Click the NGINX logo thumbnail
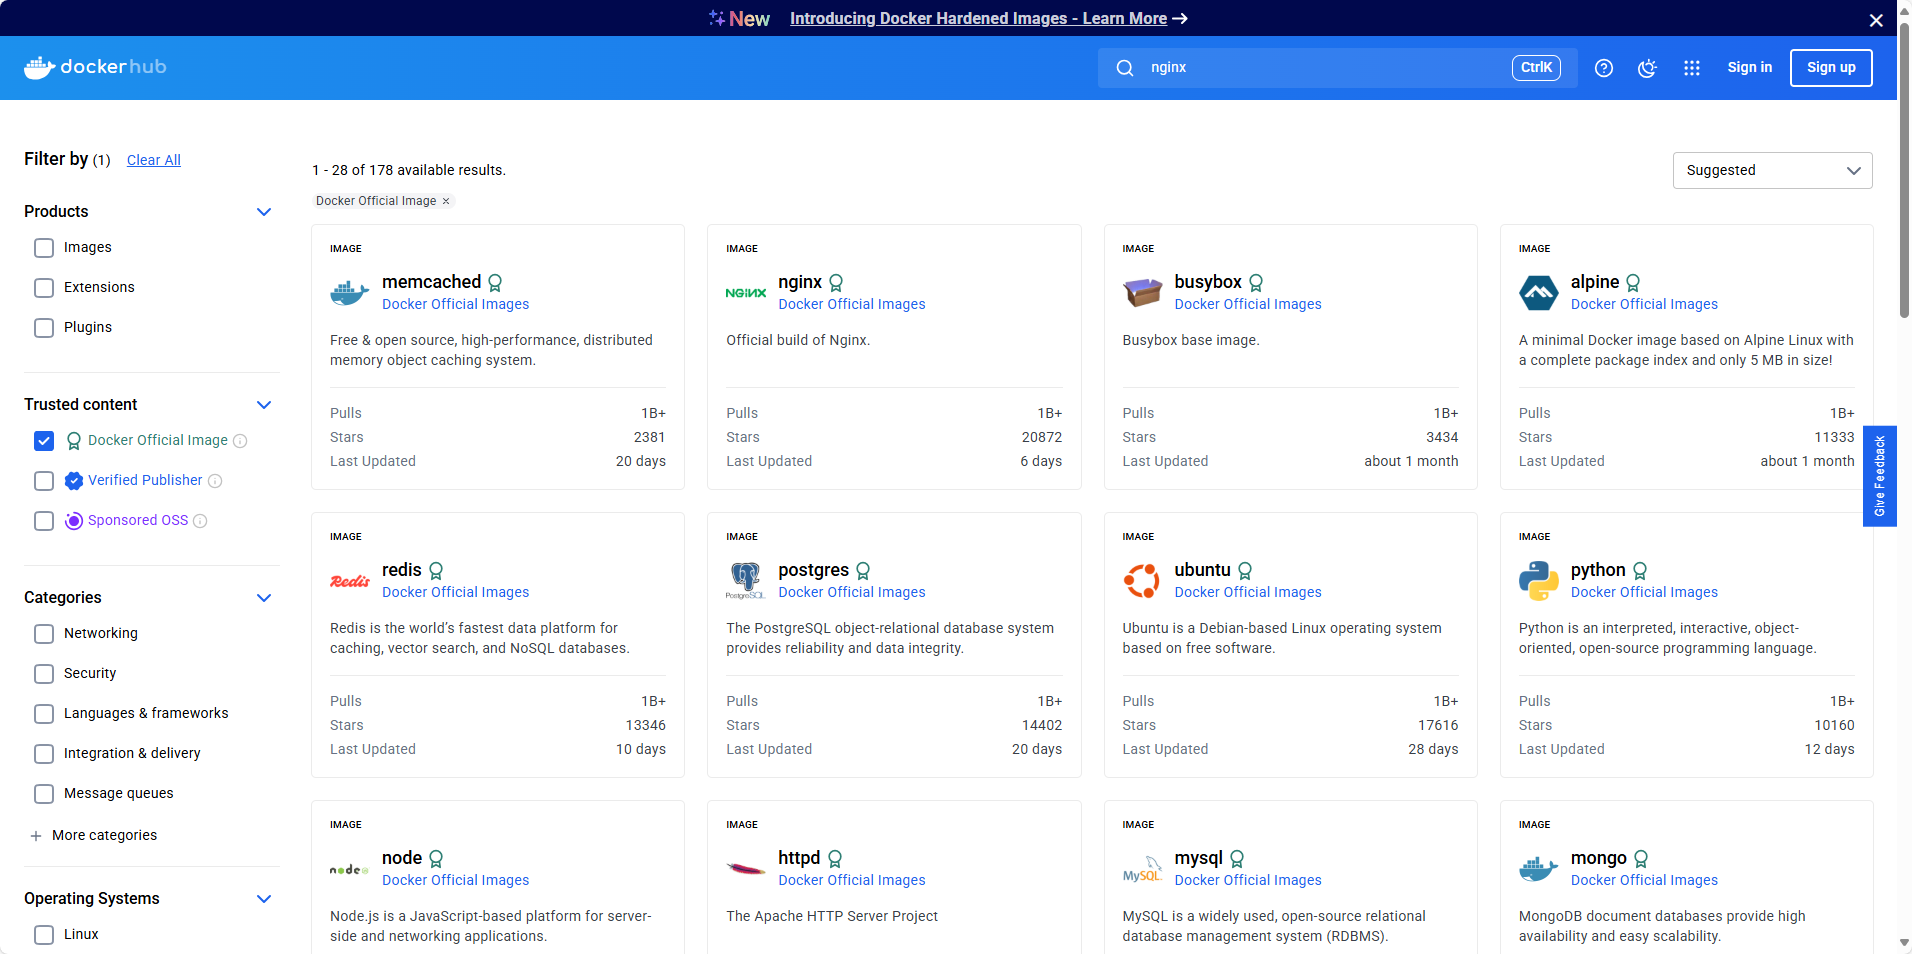The image size is (1912, 954). (x=746, y=293)
